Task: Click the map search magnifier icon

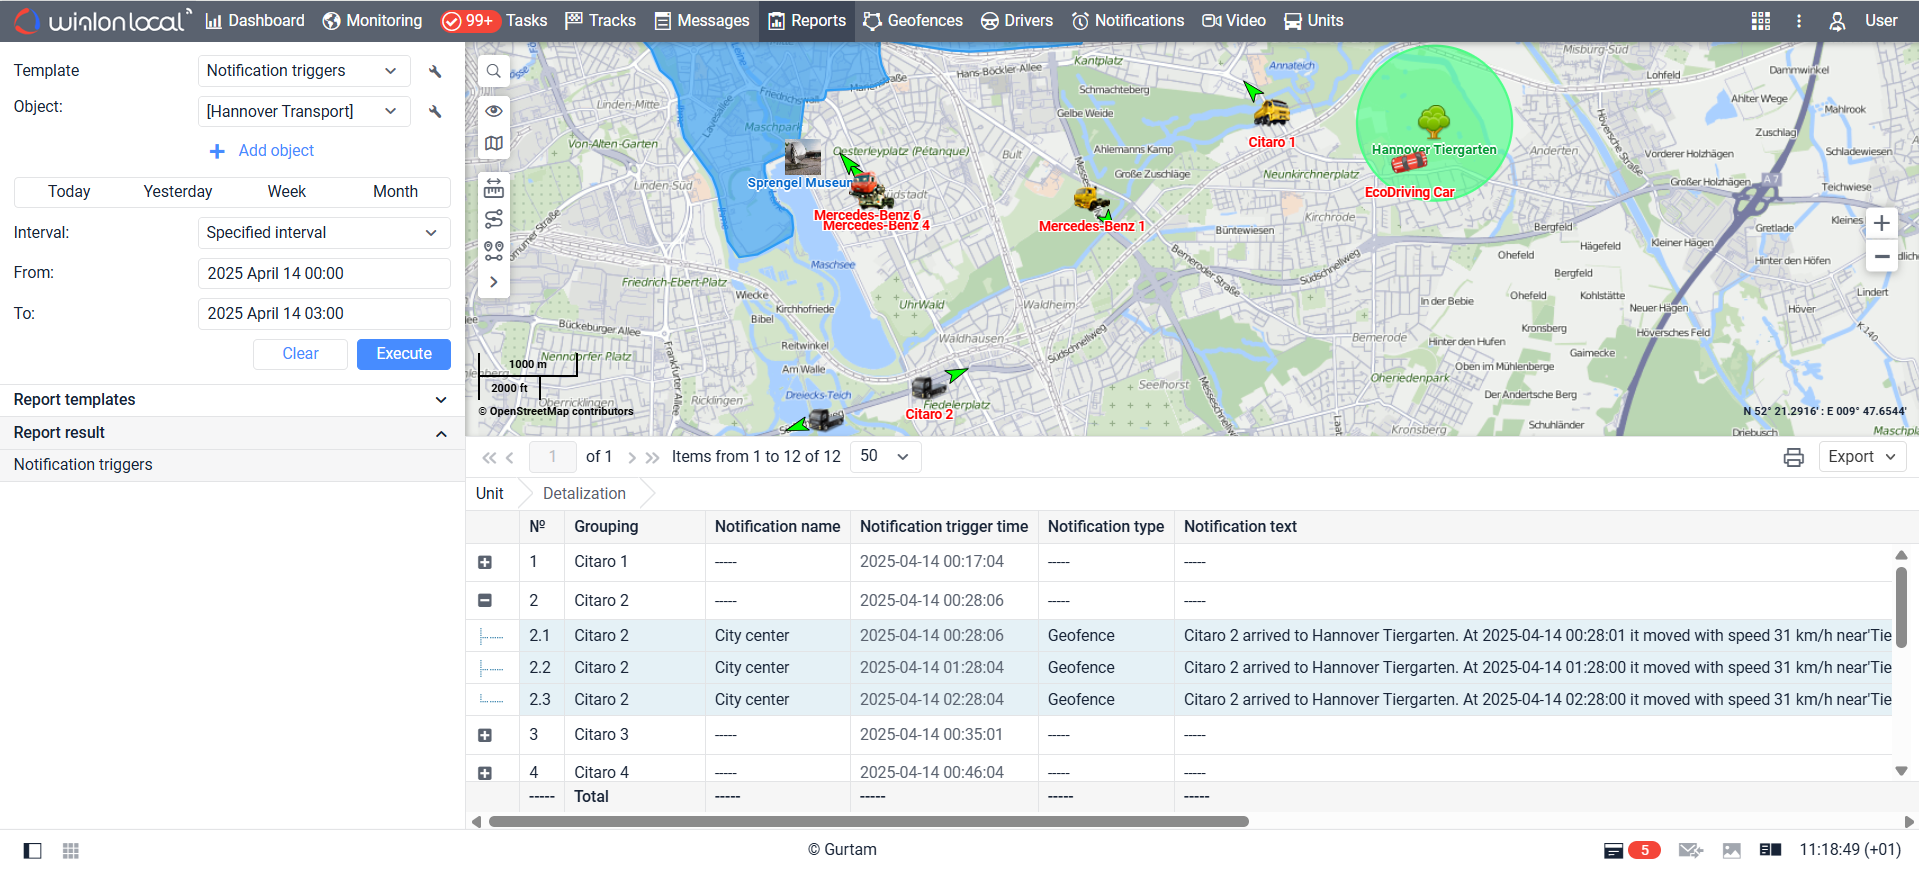Action: point(494,71)
